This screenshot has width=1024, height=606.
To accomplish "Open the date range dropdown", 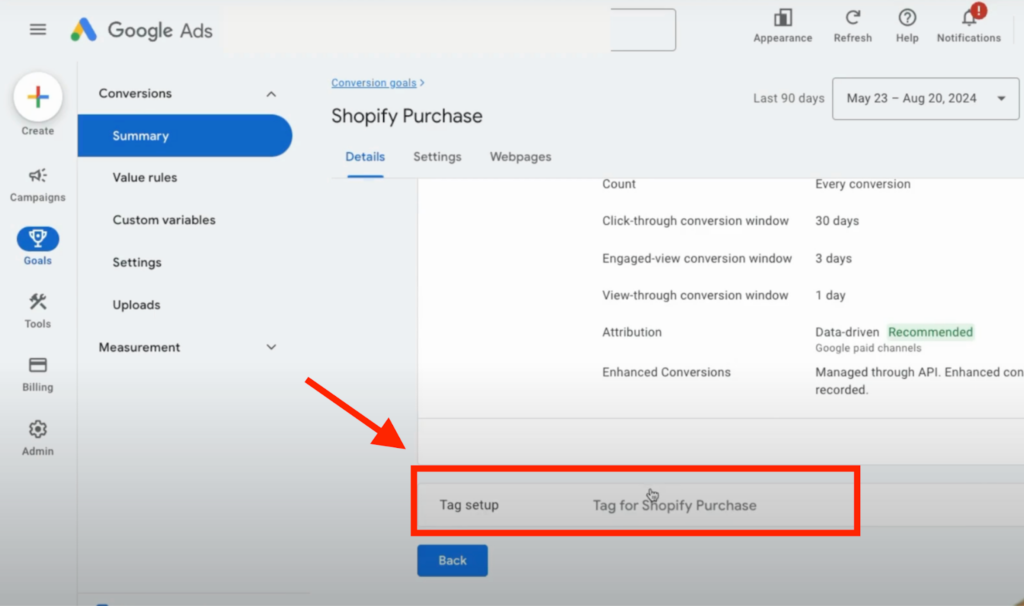I will pos(925,99).
